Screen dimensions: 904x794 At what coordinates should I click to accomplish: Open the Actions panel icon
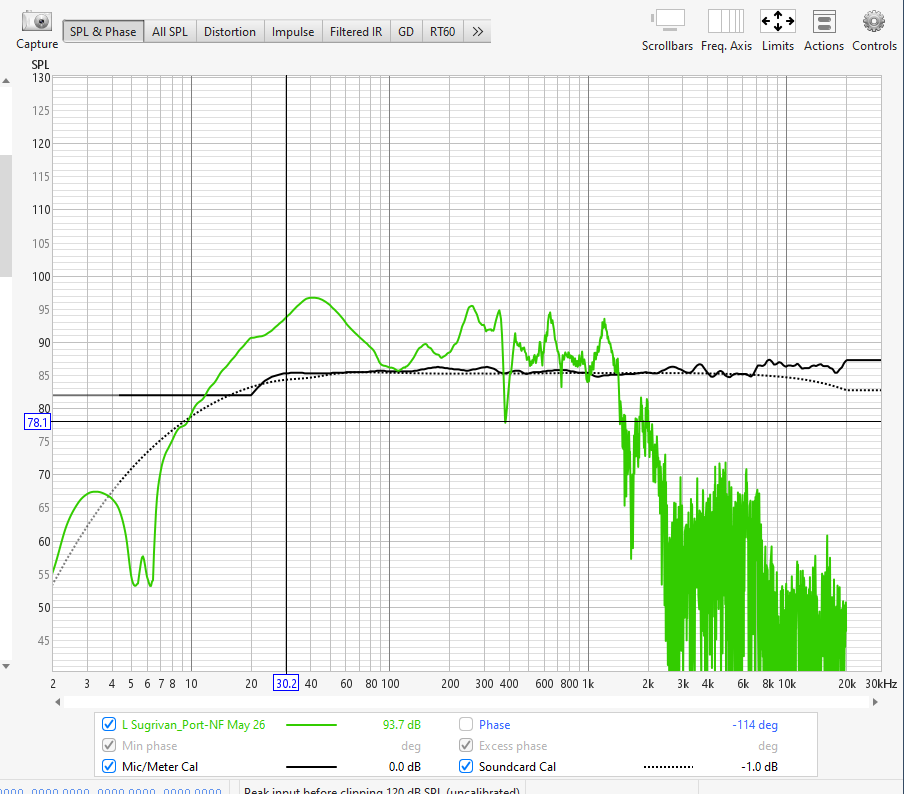pos(824,21)
